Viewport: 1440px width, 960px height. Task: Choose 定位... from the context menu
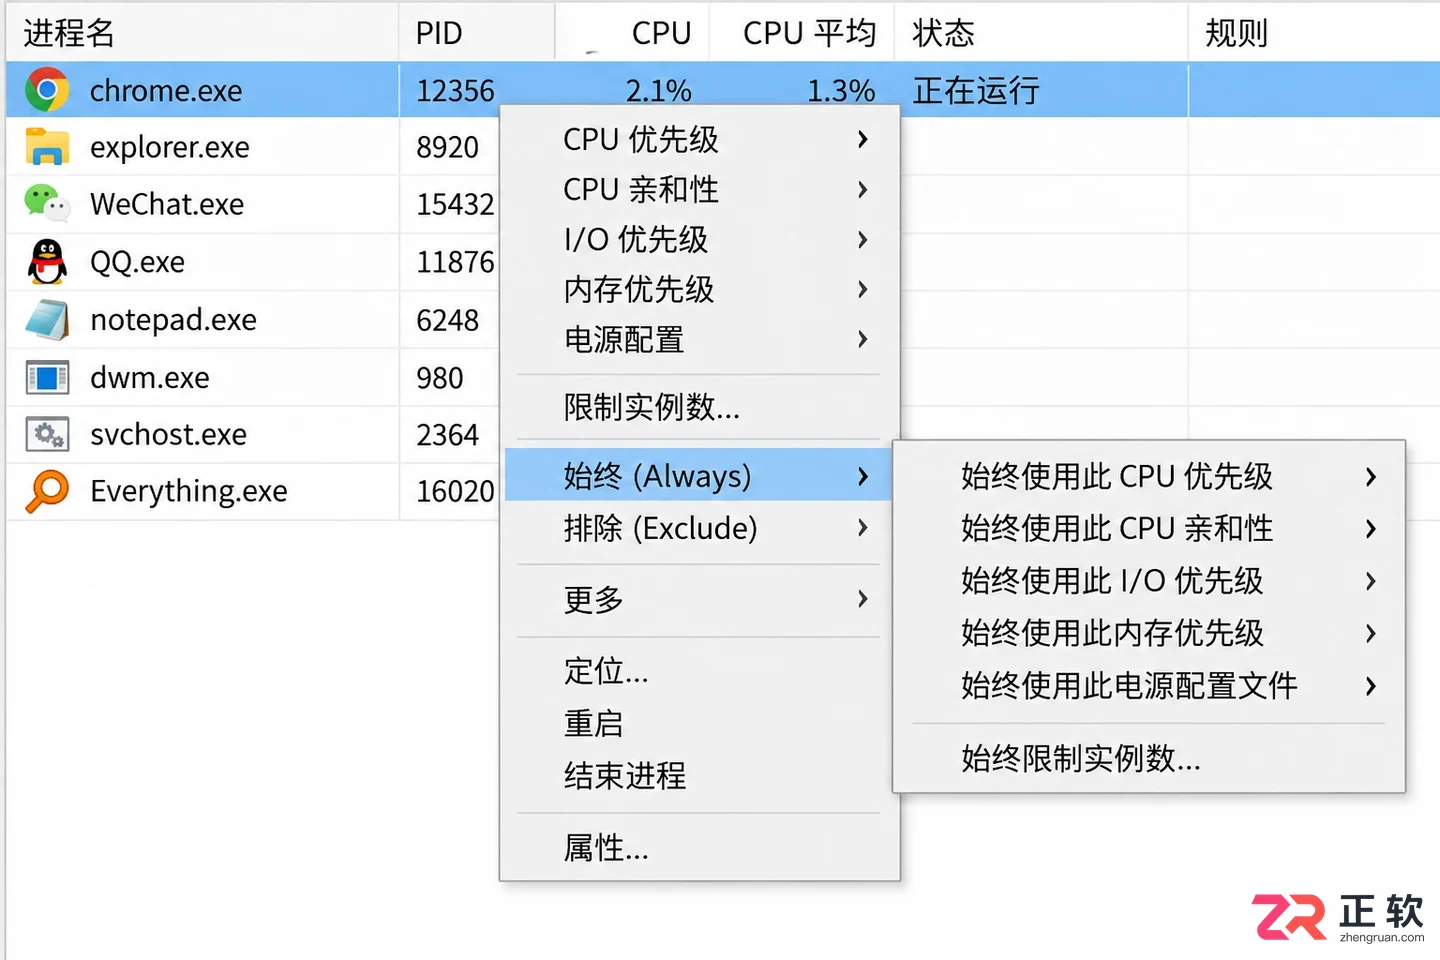(699, 671)
